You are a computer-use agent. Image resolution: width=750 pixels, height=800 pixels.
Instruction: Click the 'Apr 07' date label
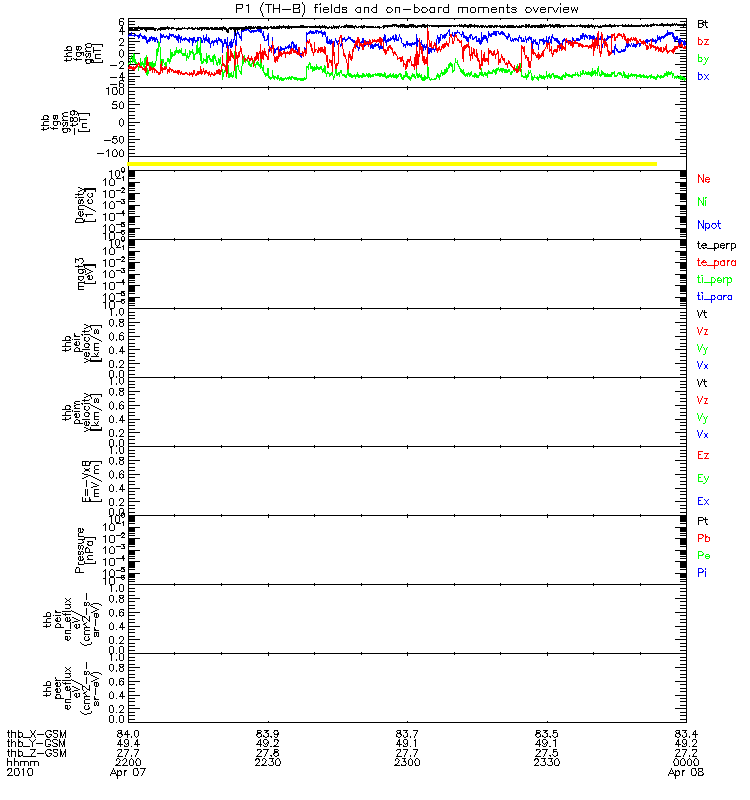click(x=128, y=772)
